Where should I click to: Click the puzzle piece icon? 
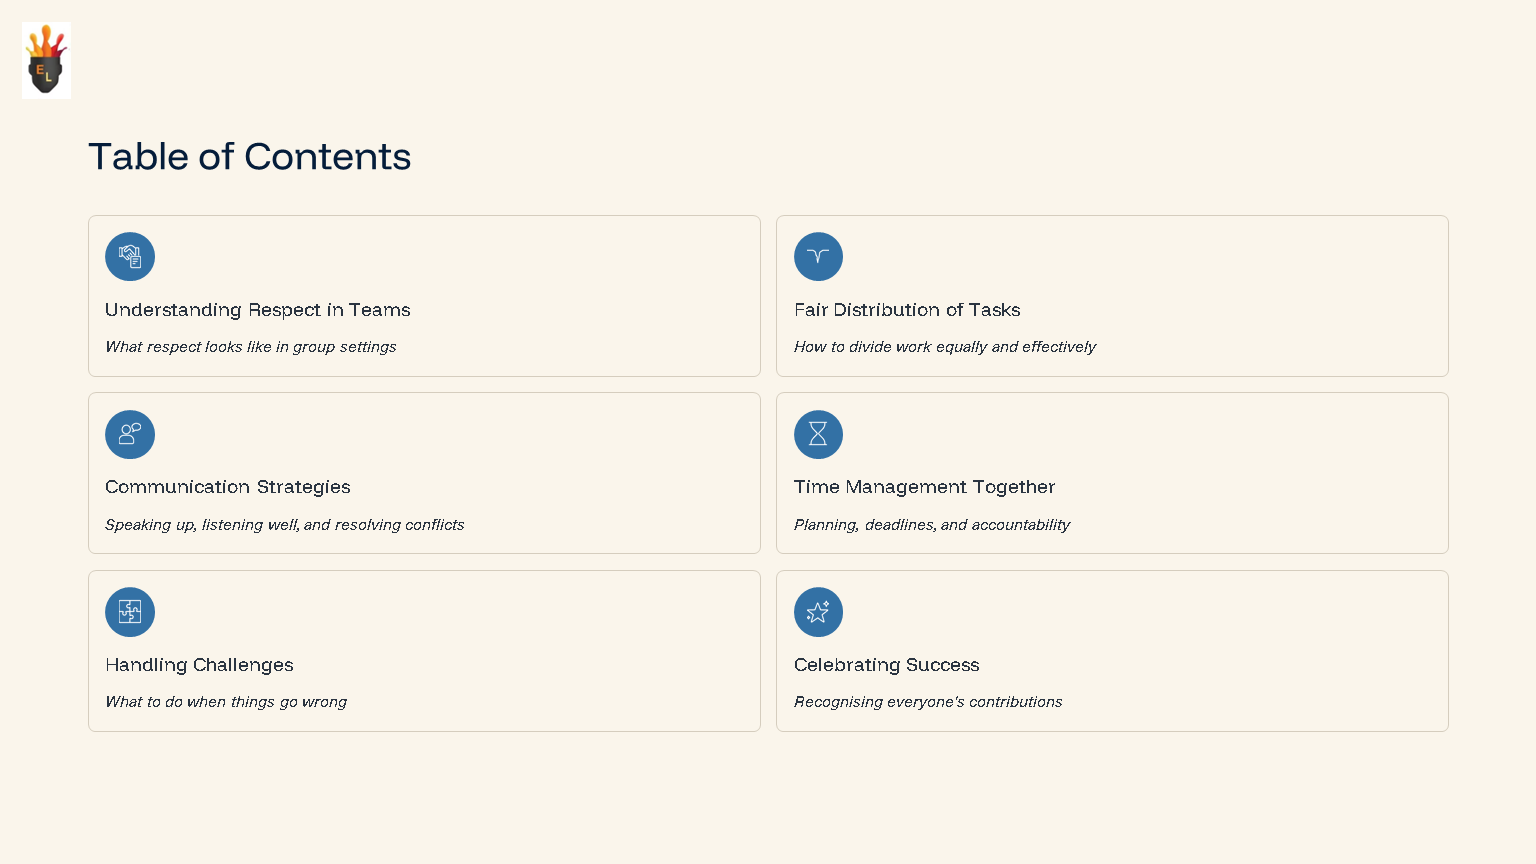pos(130,612)
